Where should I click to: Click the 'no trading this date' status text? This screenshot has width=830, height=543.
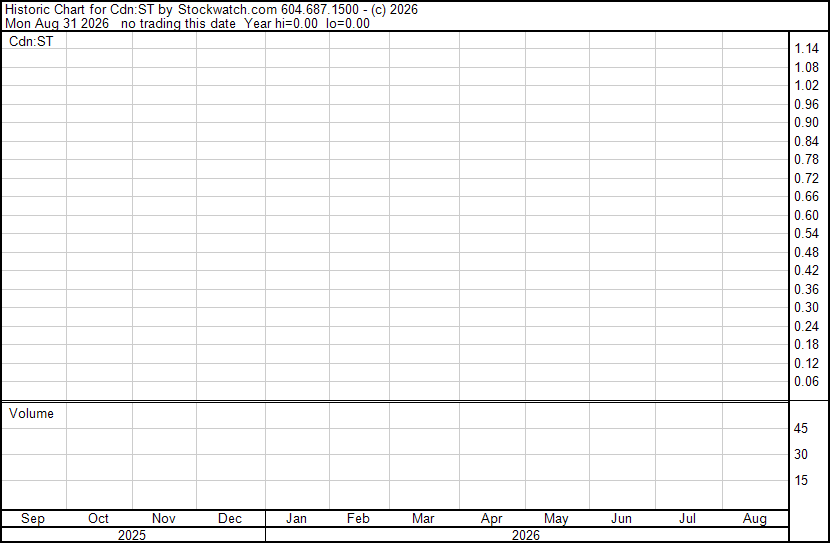(x=178, y=23)
